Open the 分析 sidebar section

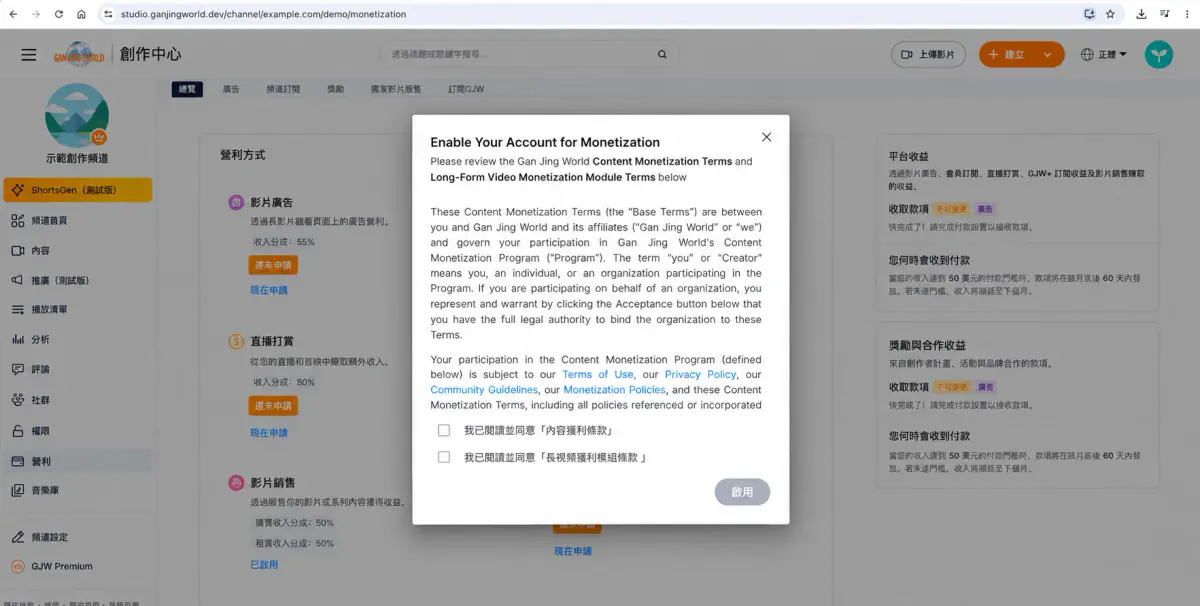tap(78, 339)
